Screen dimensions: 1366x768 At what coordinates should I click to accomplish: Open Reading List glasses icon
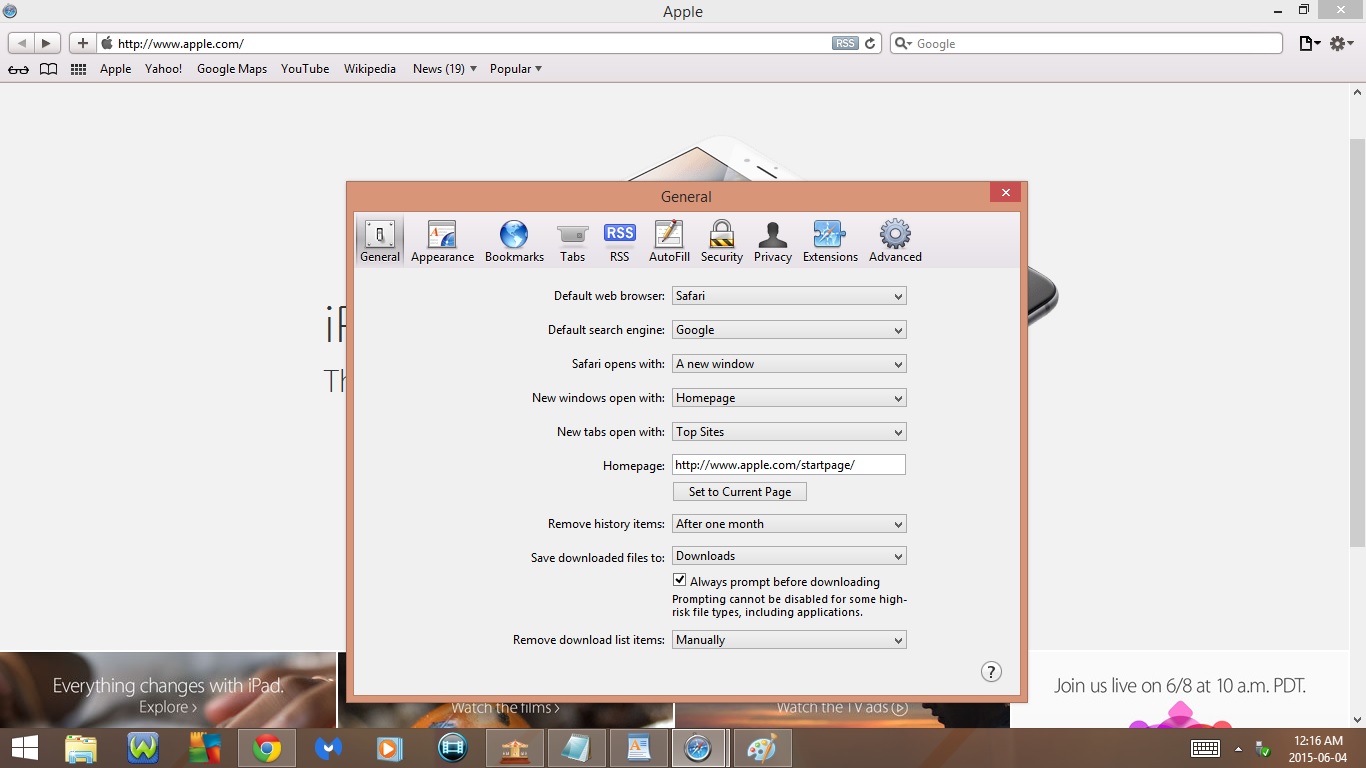(x=18, y=69)
